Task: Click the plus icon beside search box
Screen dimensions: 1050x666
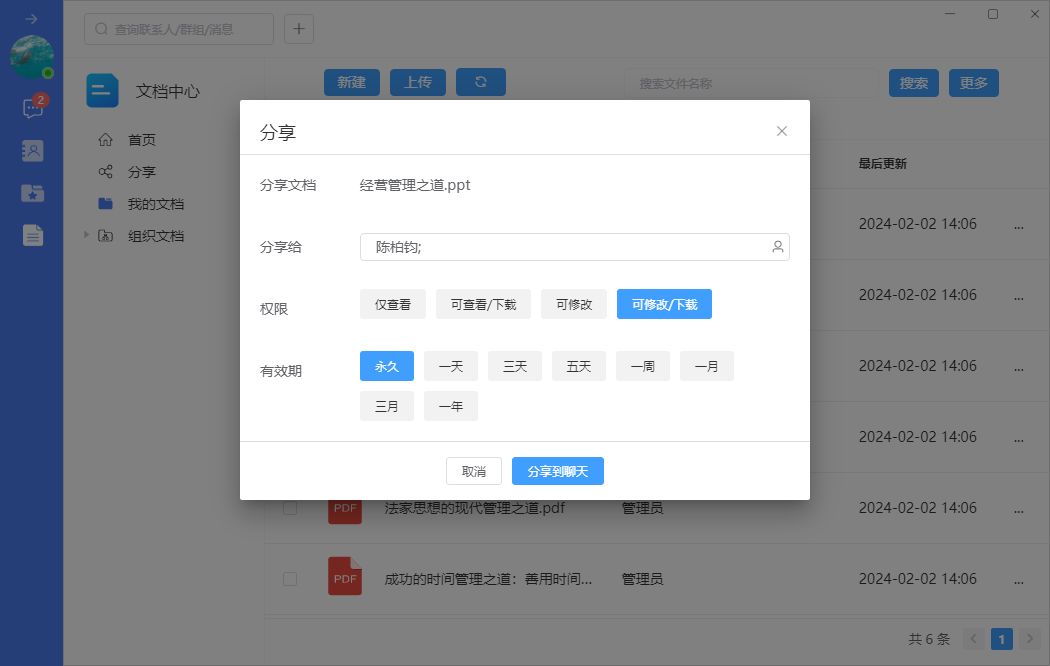Action: coord(299,29)
